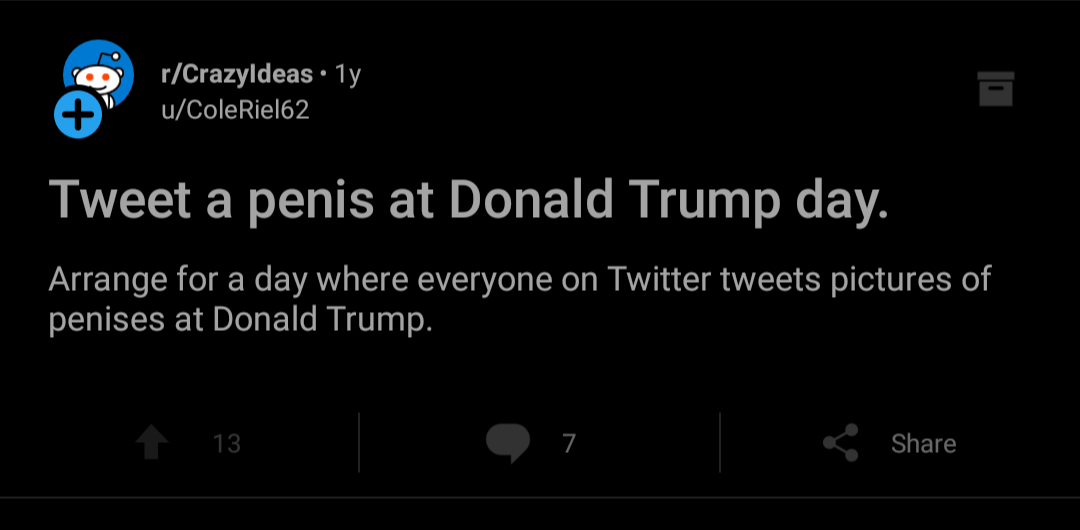1080x530 pixels.
Task: Click the horizontal line below the post
Action: 540,497
